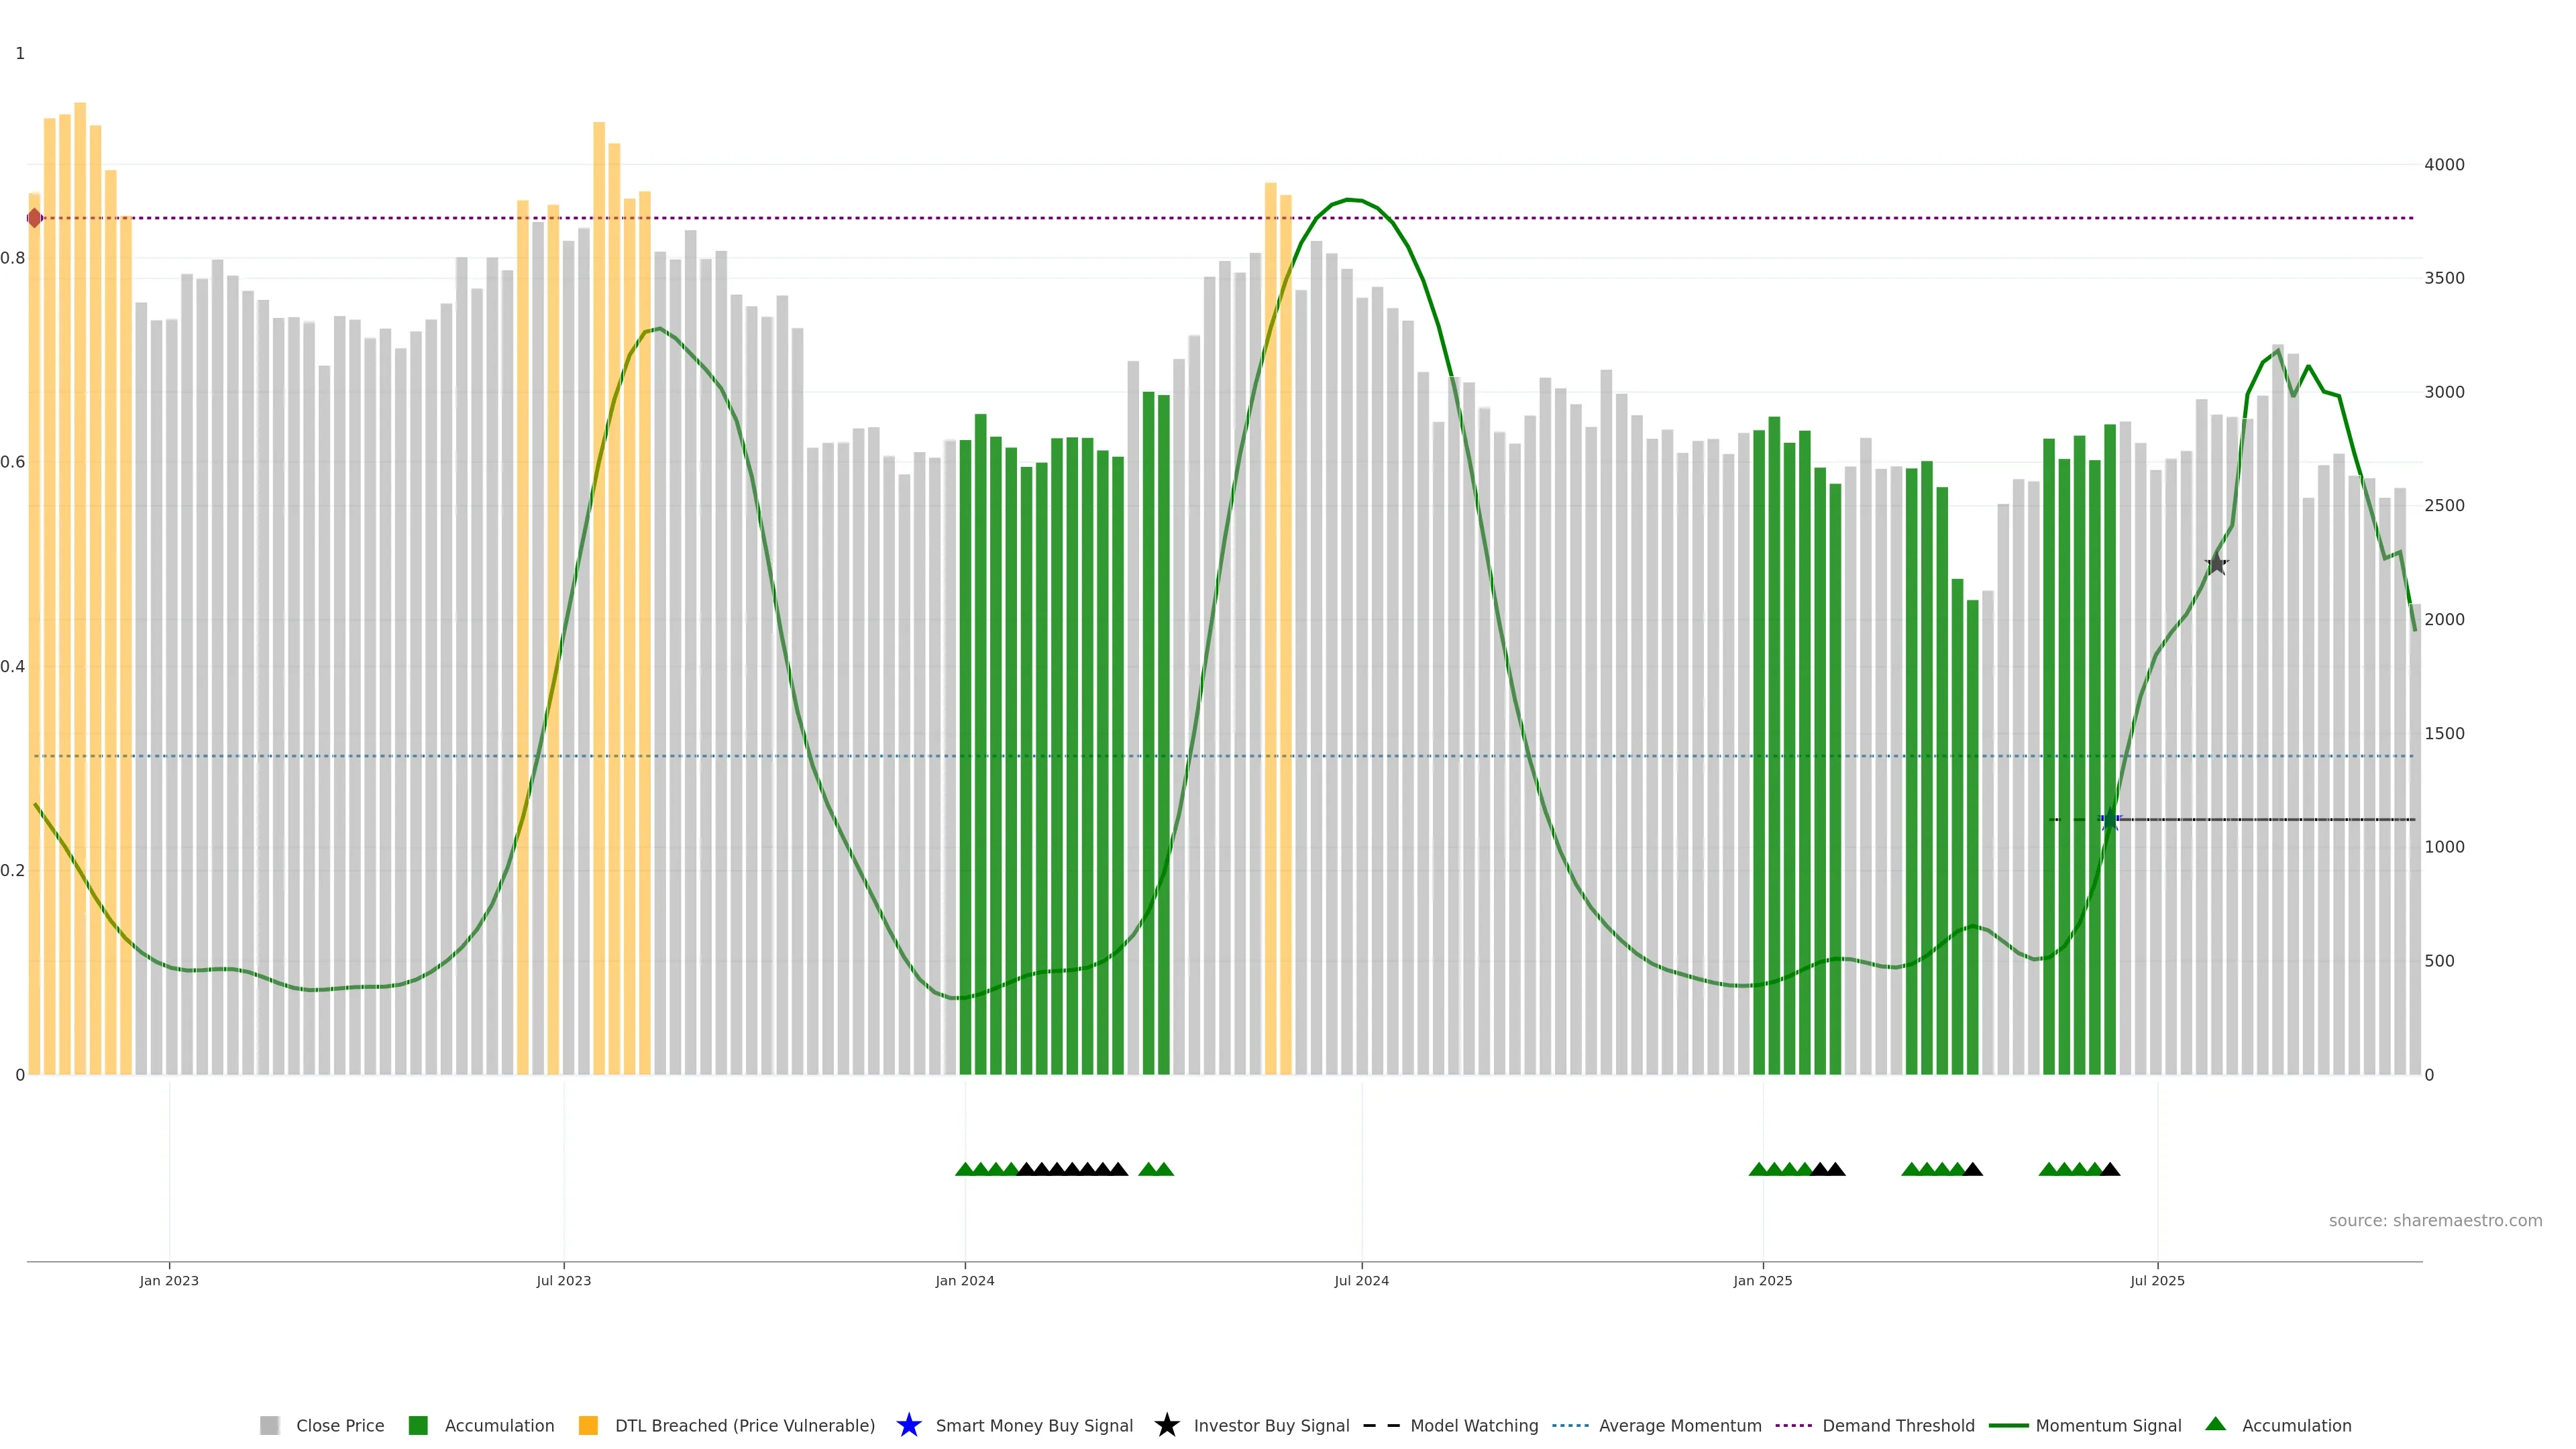Click the blue Smart Money Buy star on chart
This screenshot has width=2576, height=1449.
(2110, 820)
